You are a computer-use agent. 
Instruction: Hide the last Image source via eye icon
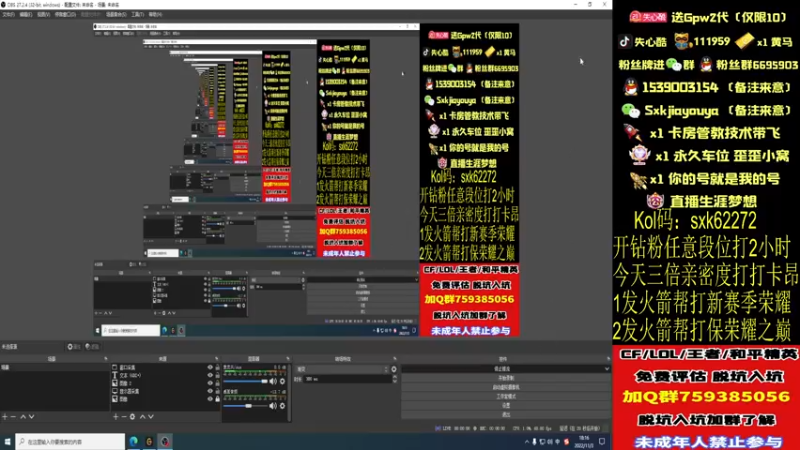point(210,399)
